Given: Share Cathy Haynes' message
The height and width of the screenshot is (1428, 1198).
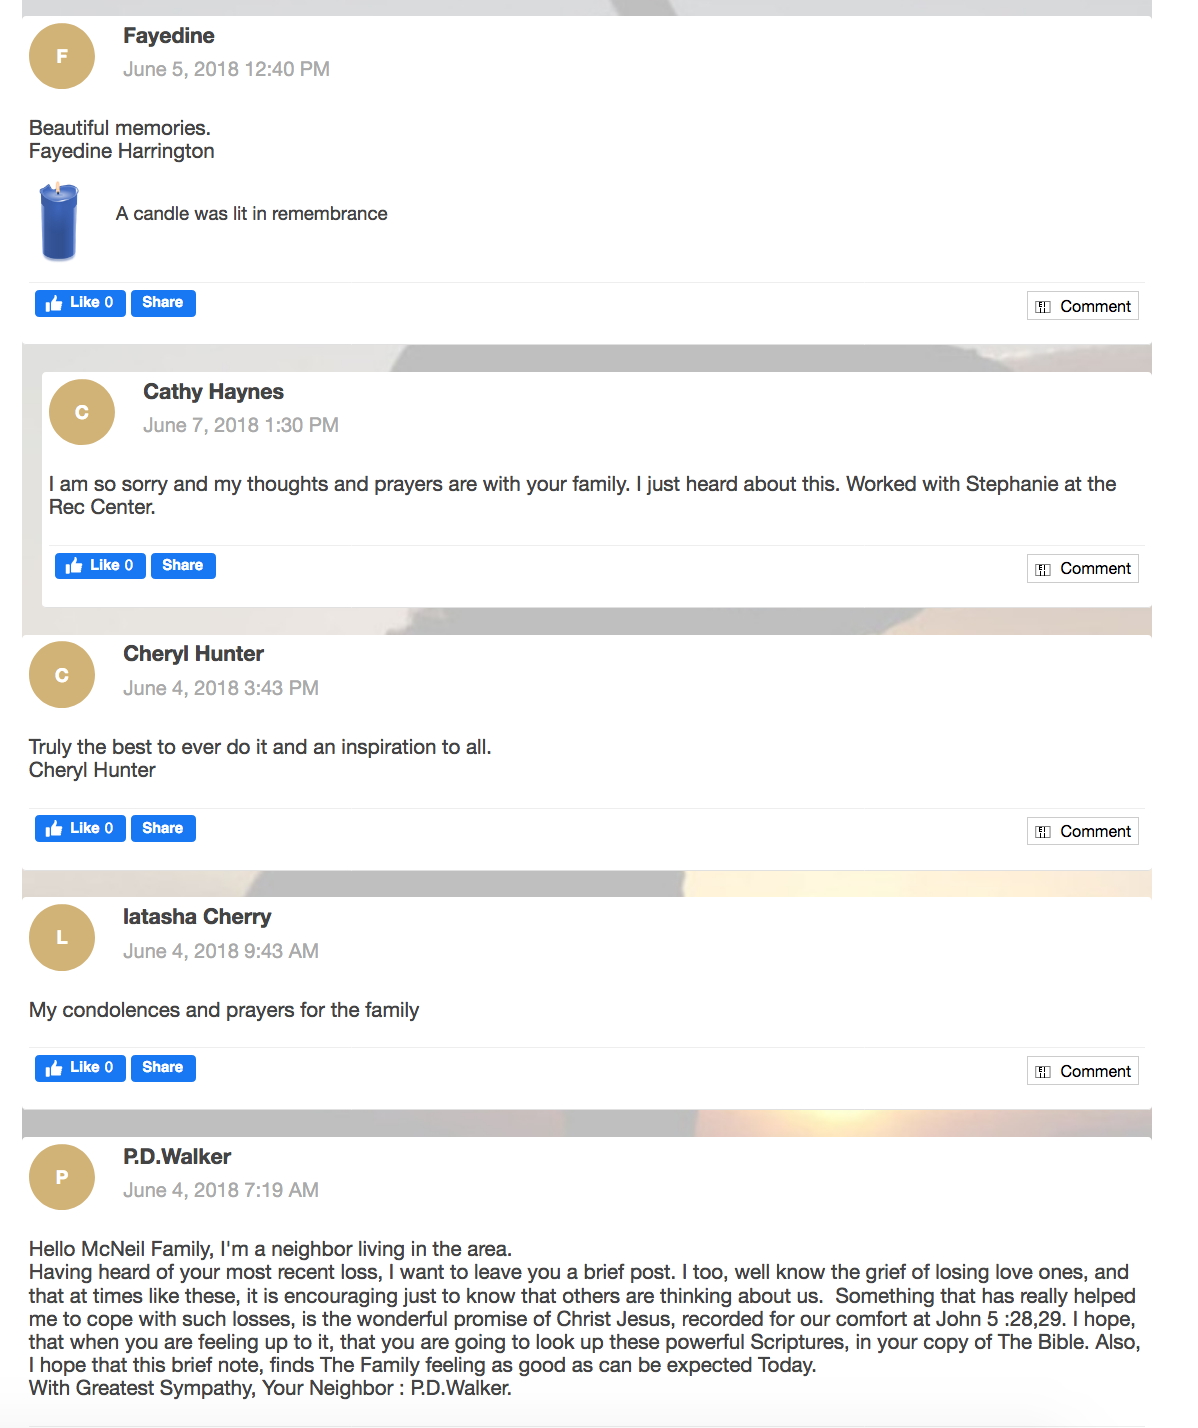Looking at the screenshot, I should coord(183,566).
